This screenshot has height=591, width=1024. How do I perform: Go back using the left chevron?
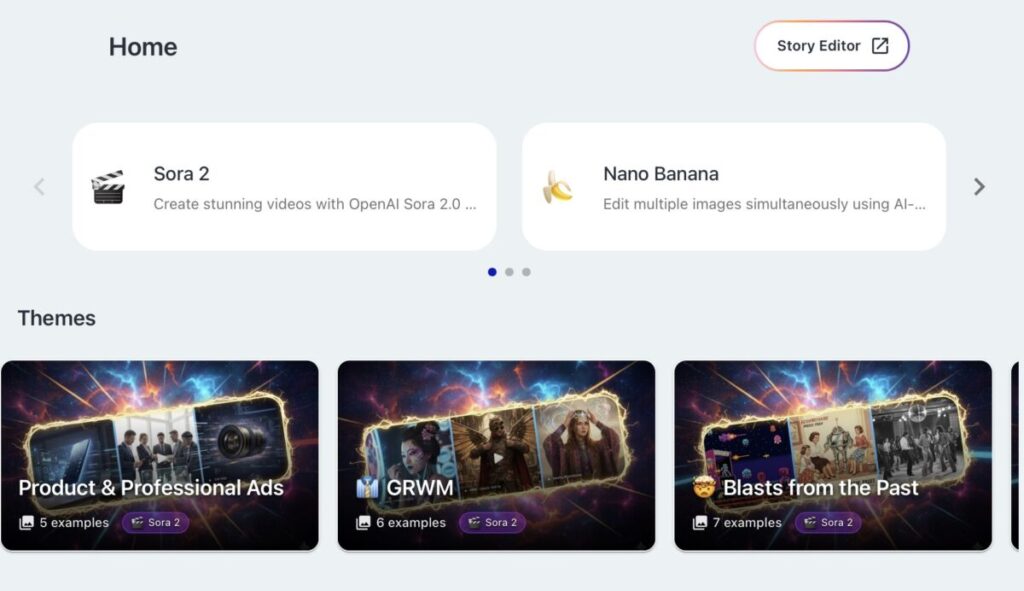(x=40, y=187)
